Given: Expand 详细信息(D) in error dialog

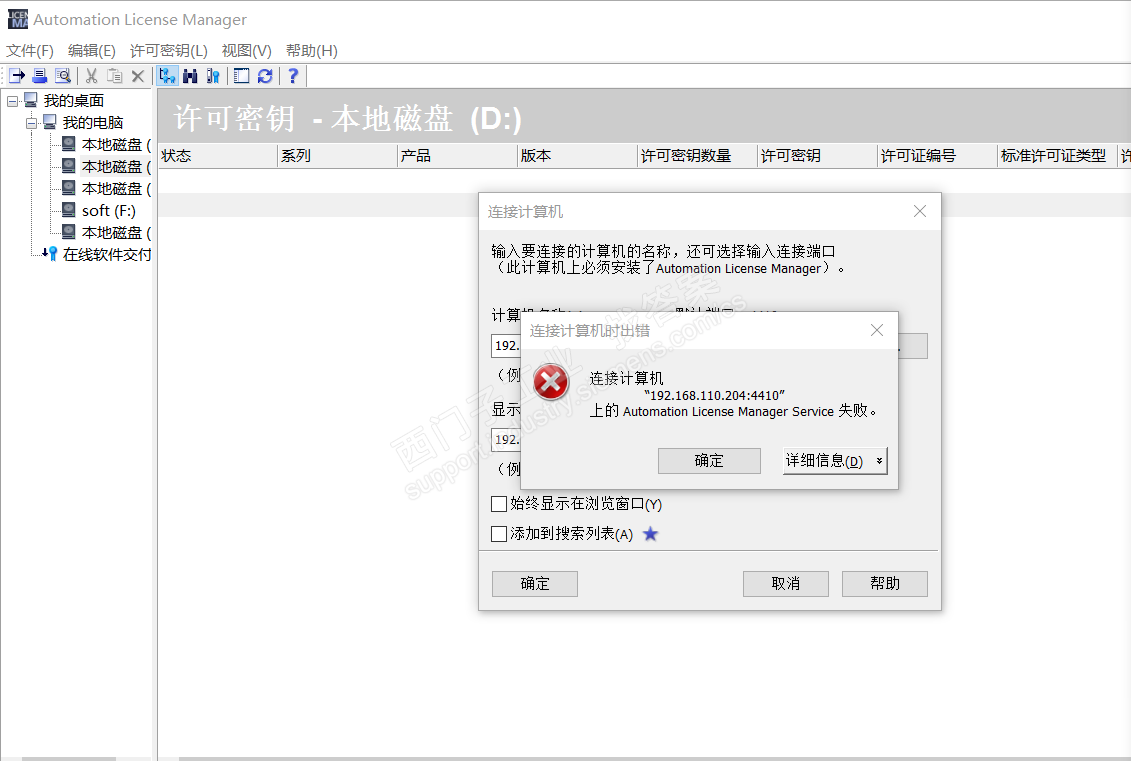Looking at the screenshot, I should pos(835,461).
